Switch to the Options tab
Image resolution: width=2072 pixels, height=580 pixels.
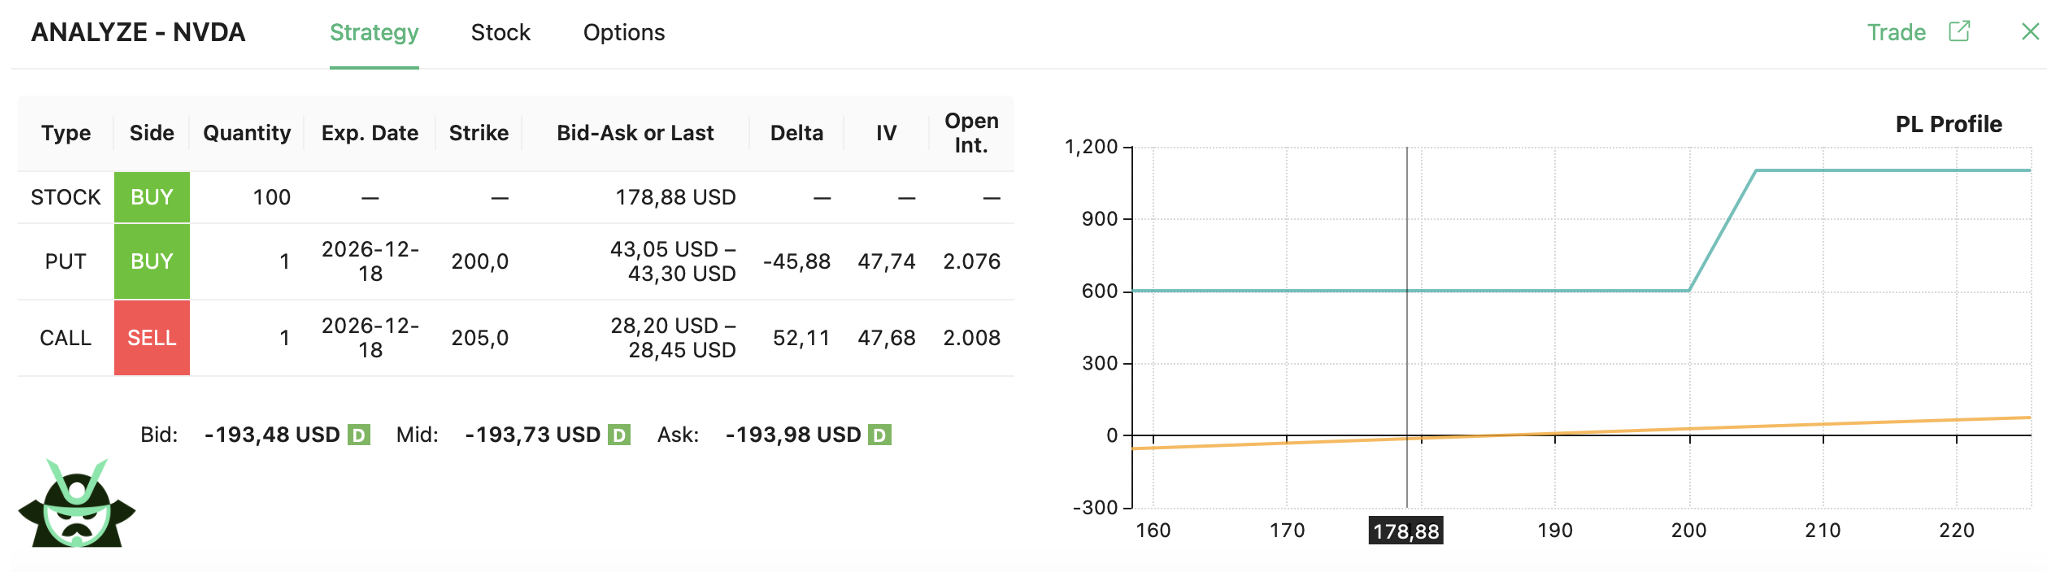[623, 33]
